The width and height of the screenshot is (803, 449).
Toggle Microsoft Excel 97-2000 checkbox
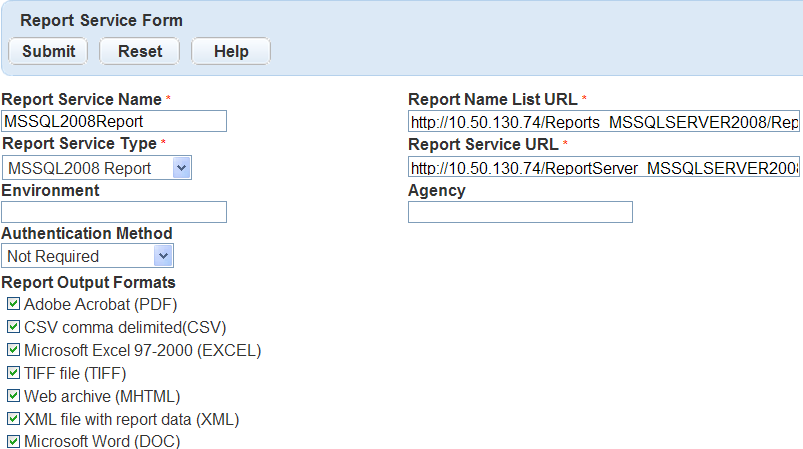click(x=14, y=350)
